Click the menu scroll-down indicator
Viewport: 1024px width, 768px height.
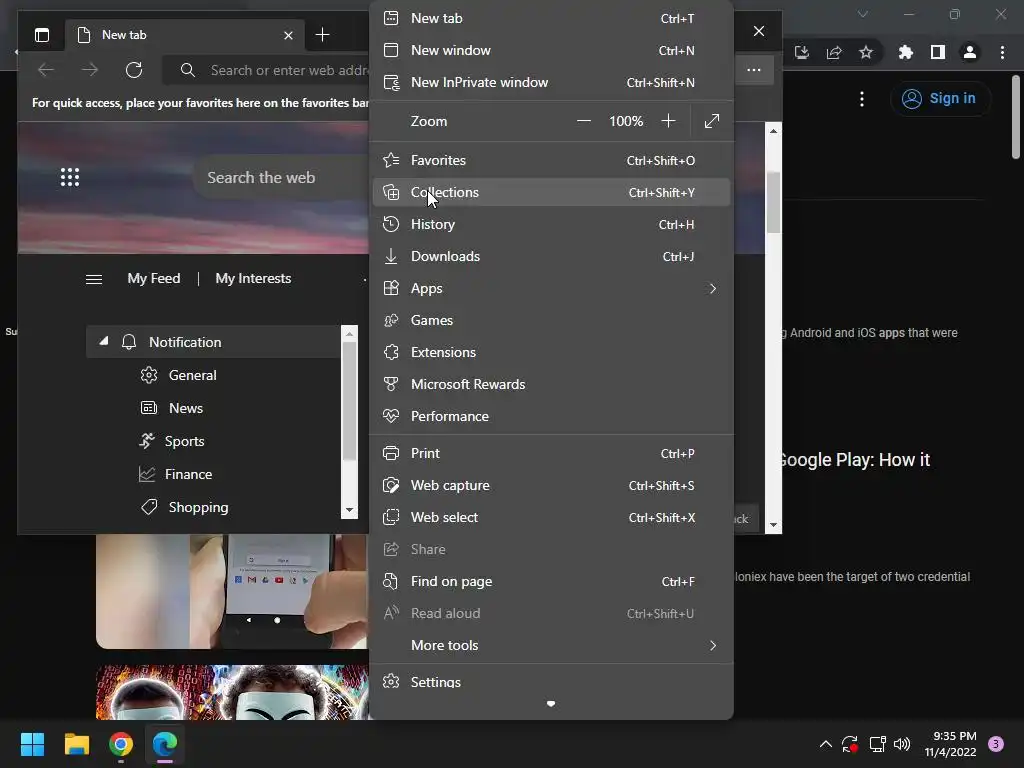click(x=551, y=704)
